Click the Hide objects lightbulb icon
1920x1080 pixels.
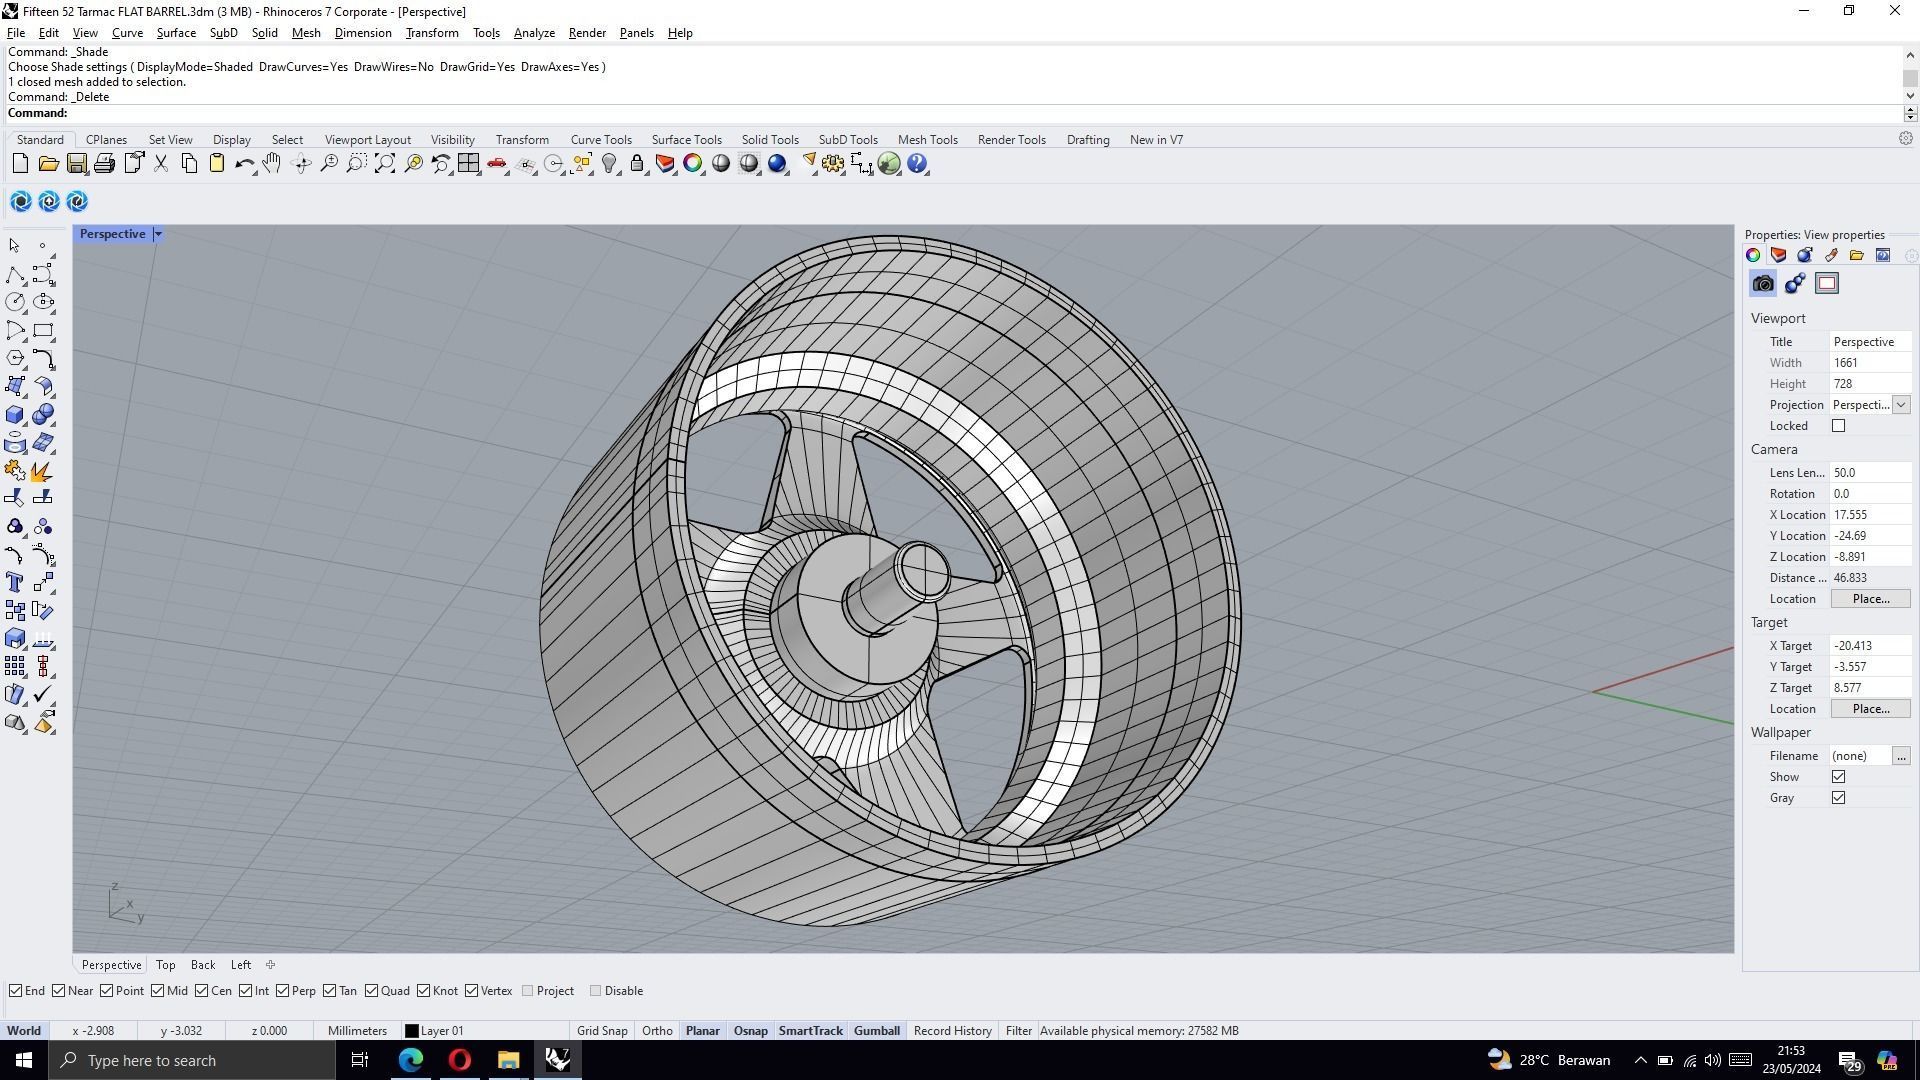[x=609, y=164]
